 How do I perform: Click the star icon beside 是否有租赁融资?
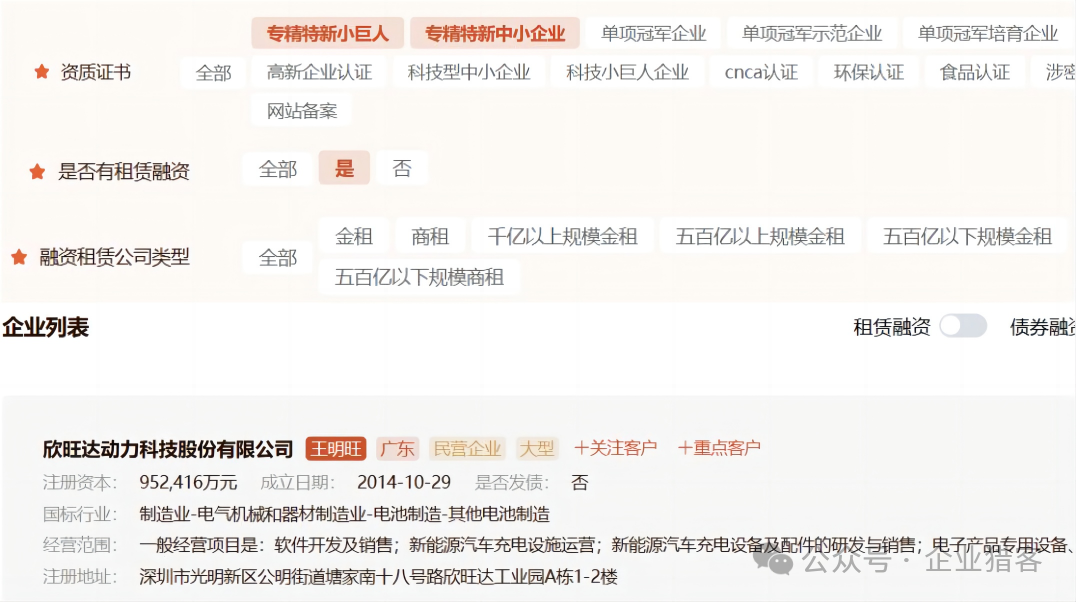point(37,171)
